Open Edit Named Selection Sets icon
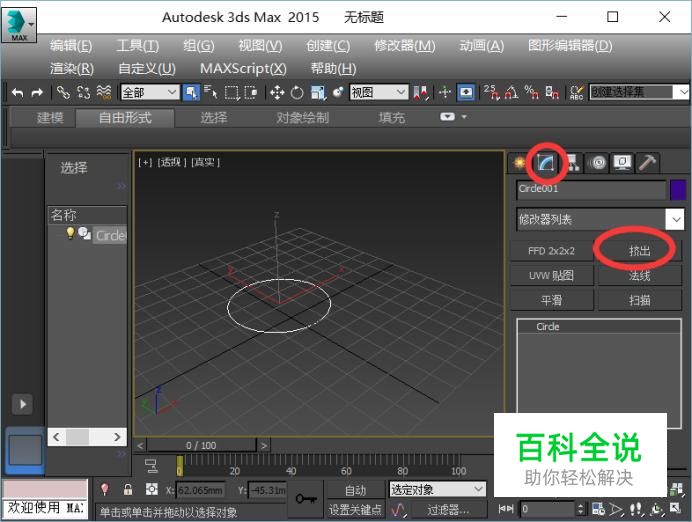Image resolution: width=692 pixels, height=522 pixels. click(577, 93)
